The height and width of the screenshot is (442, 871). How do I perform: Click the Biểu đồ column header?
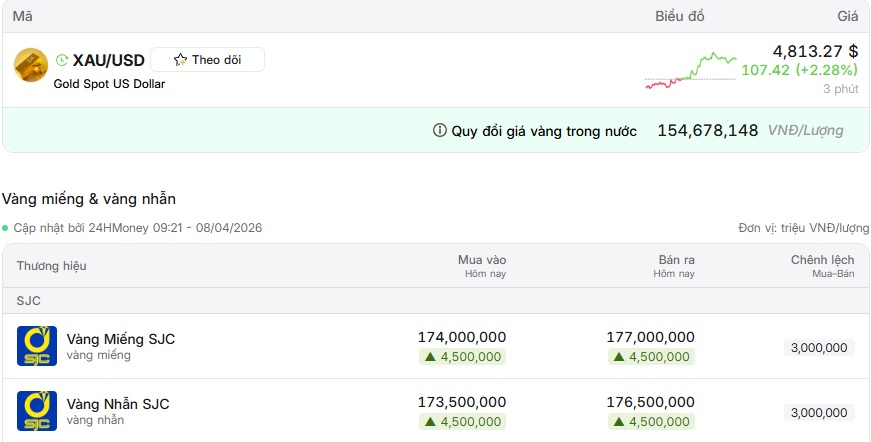click(x=679, y=16)
